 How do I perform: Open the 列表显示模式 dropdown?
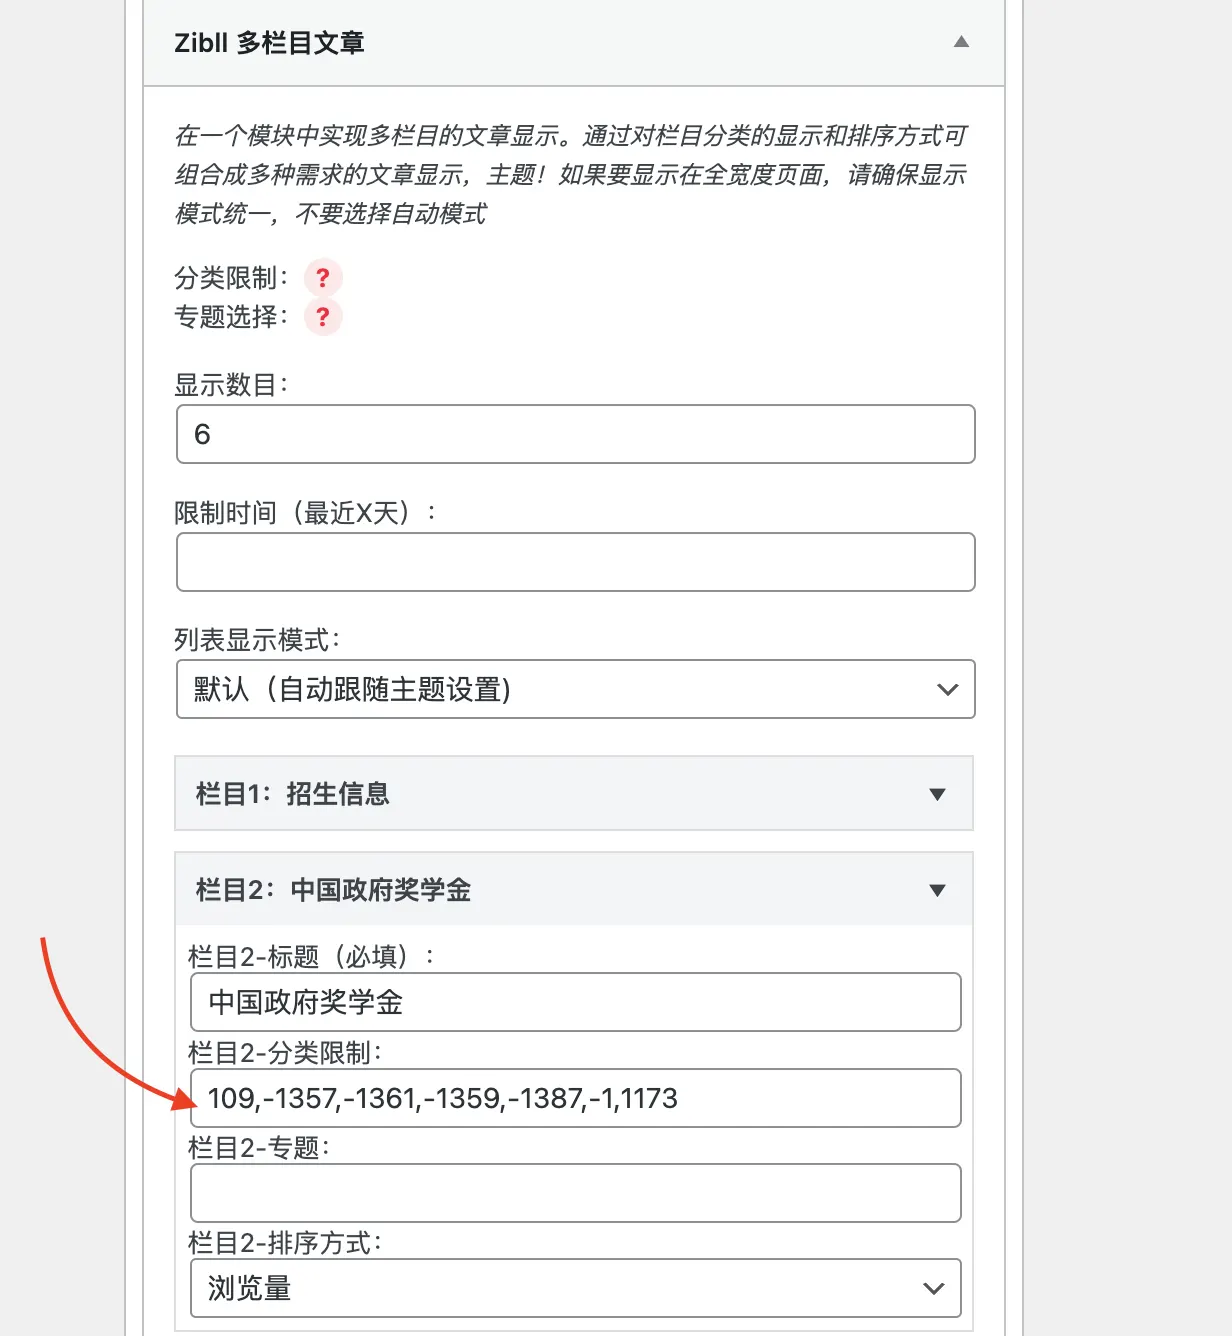tap(576, 689)
